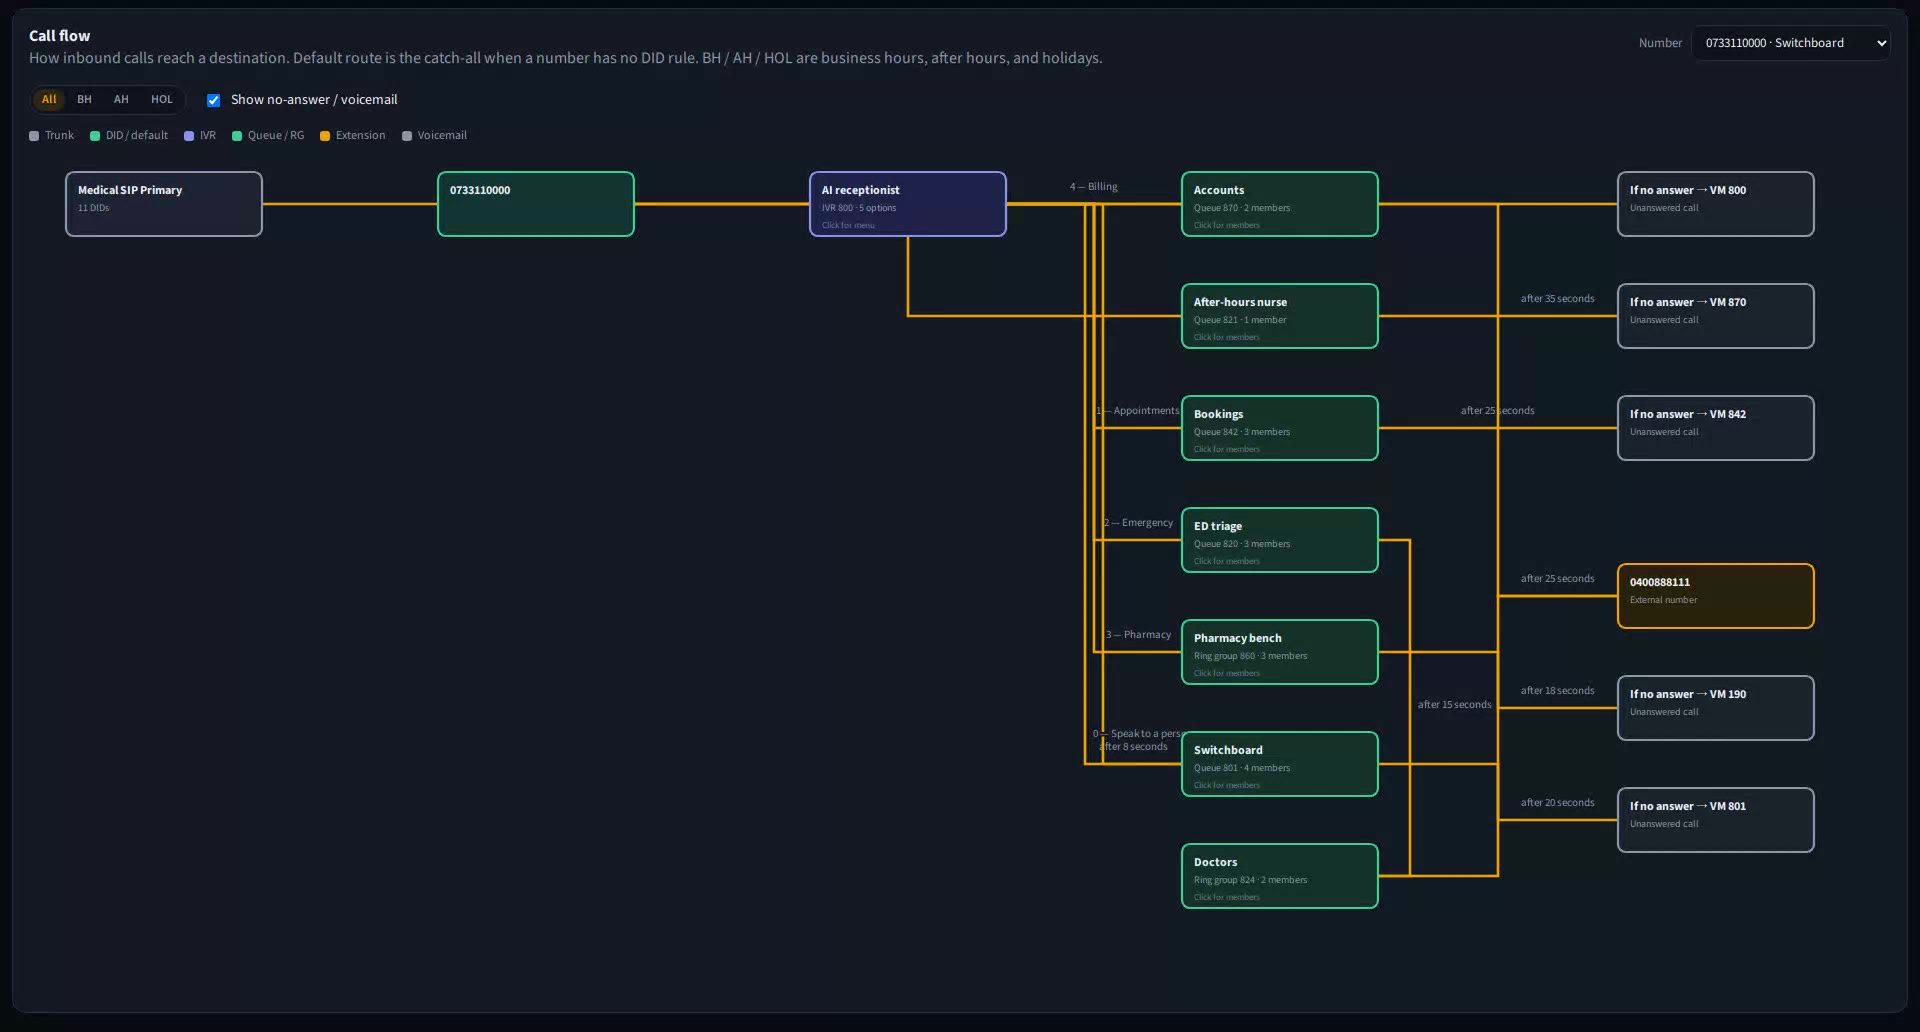Click the 'after 20 seconds' edge label

click(1558, 803)
